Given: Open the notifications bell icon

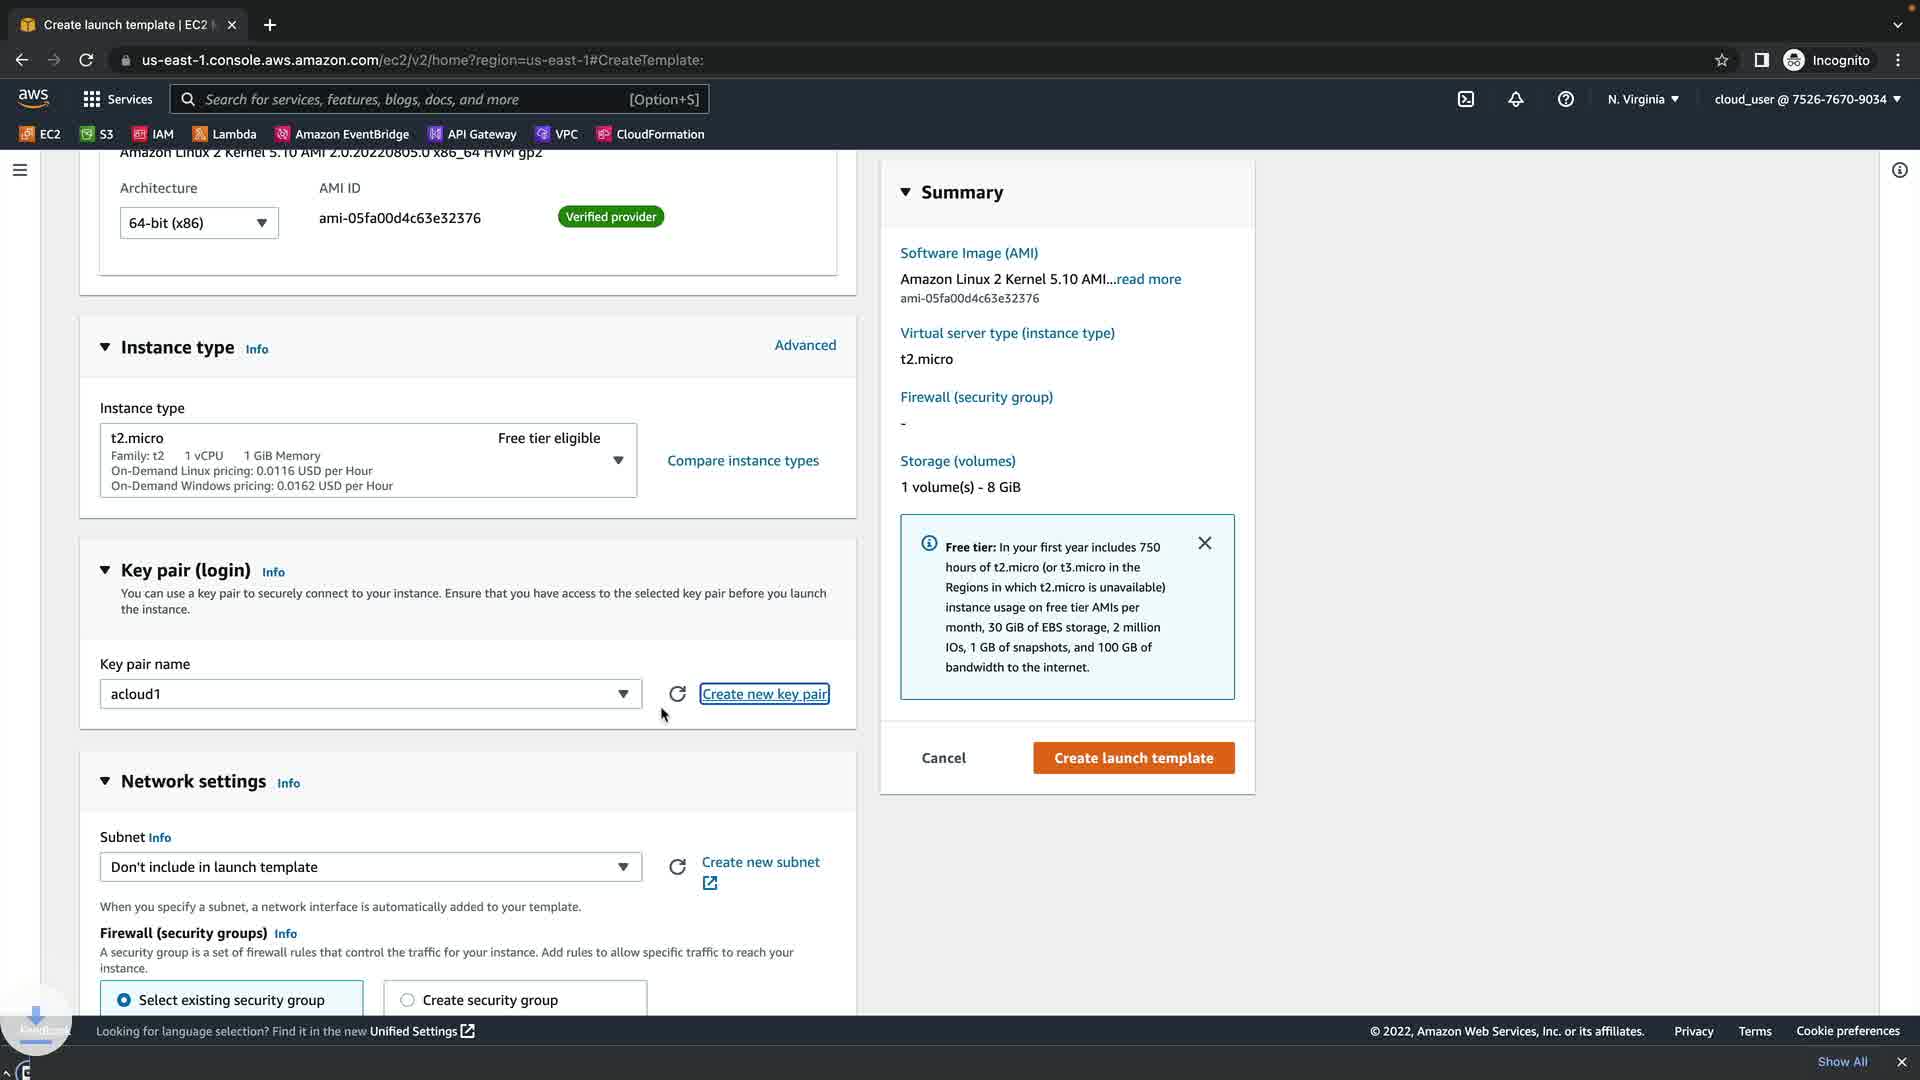Looking at the screenshot, I should [1516, 99].
